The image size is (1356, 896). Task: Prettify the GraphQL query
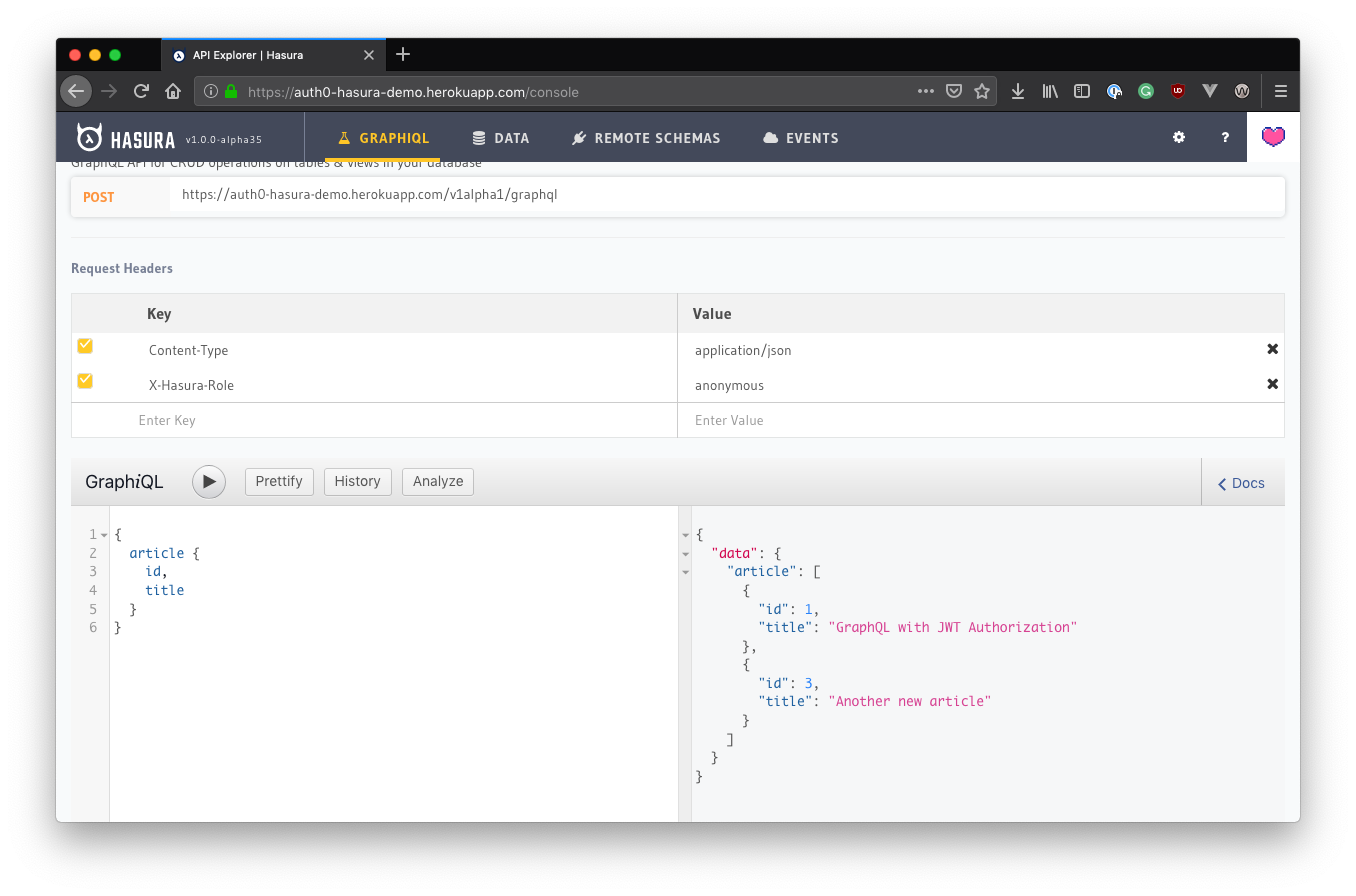pyautogui.click(x=279, y=481)
